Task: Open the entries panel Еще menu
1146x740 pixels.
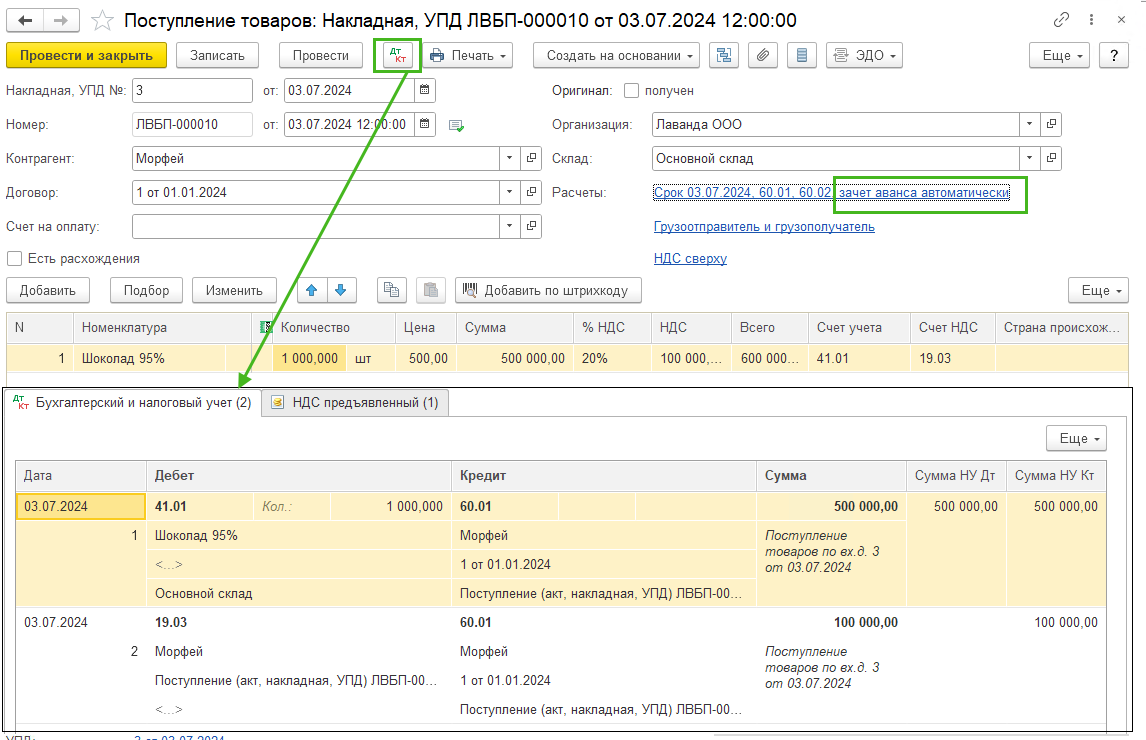Action: click(1077, 438)
